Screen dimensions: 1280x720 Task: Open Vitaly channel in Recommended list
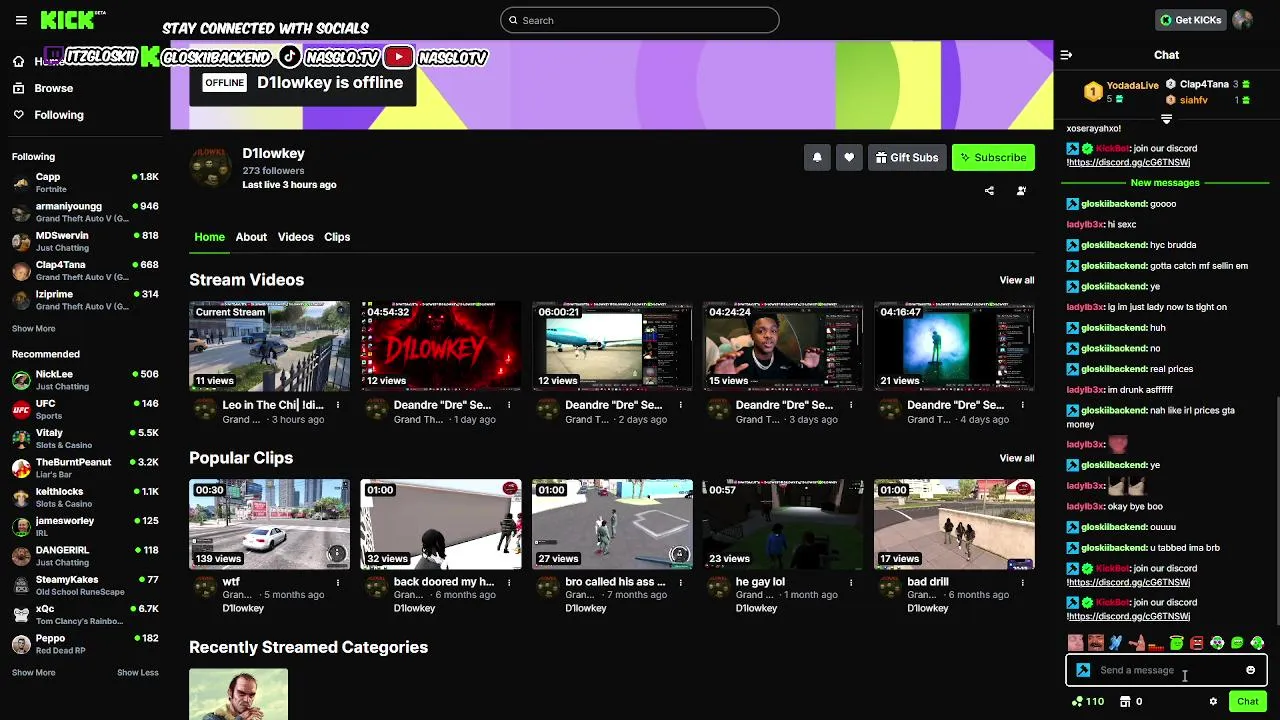[x=85, y=439]
